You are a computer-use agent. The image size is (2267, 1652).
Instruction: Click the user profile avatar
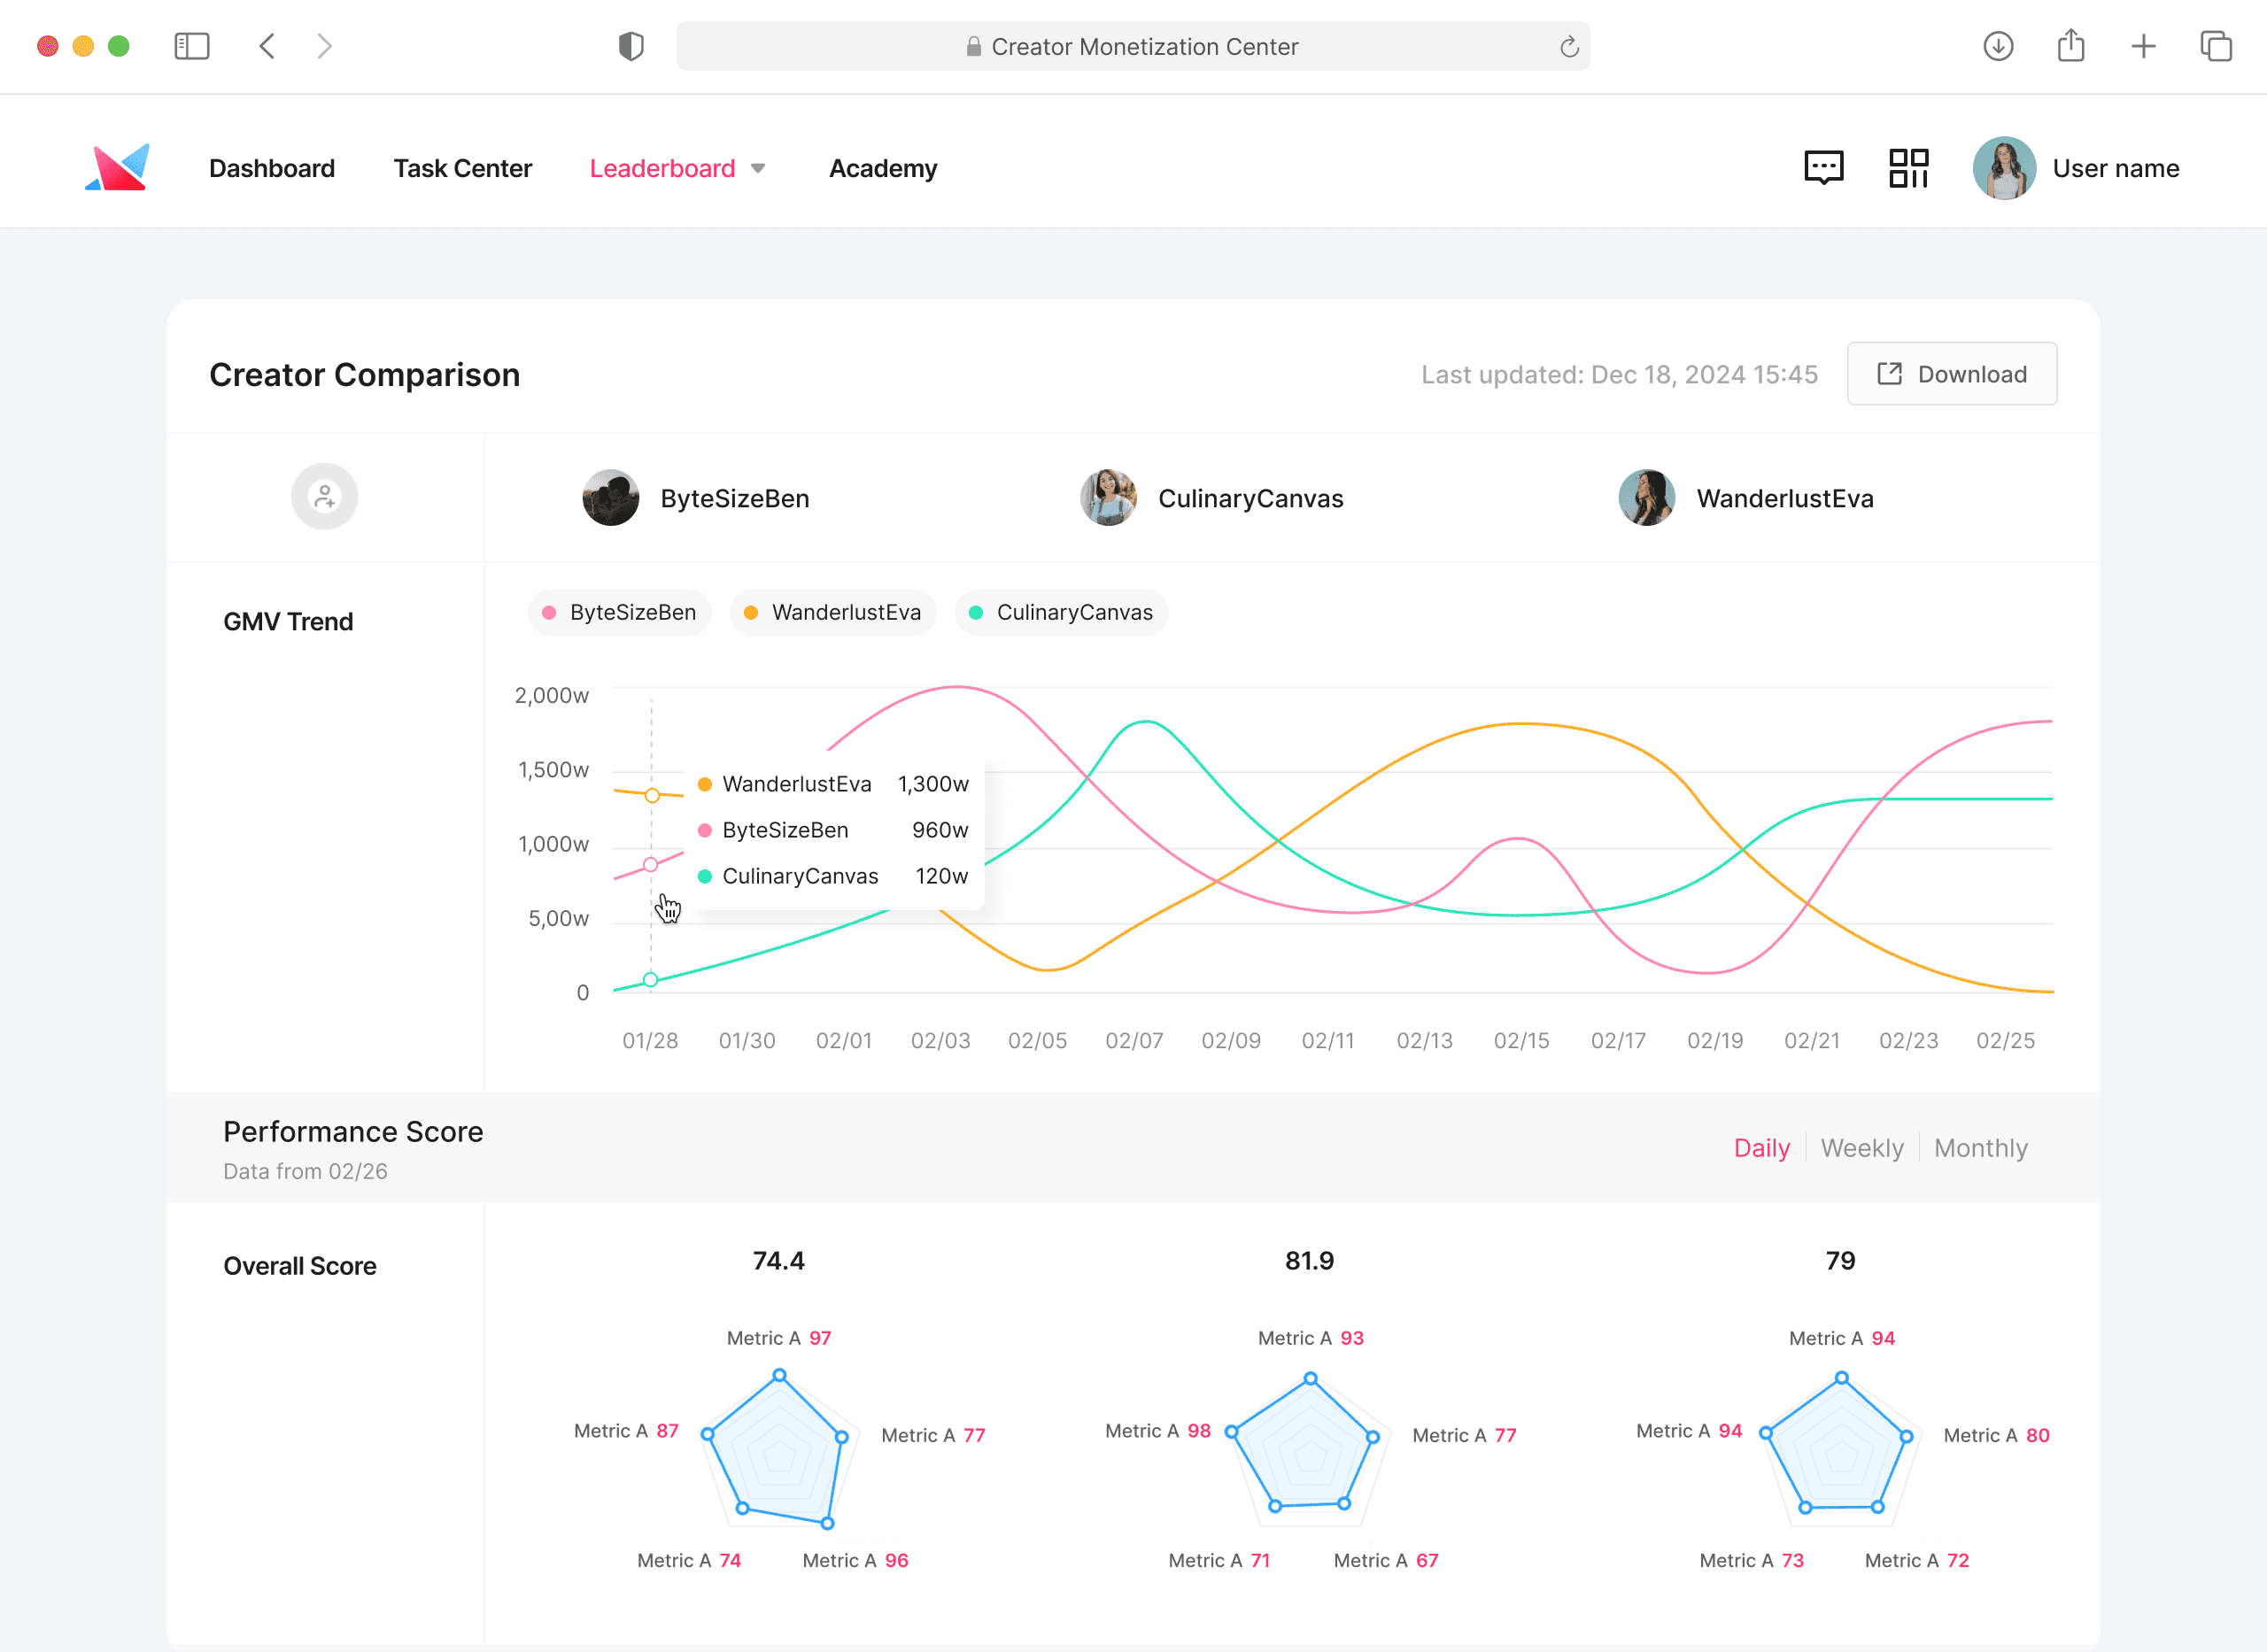(2004, 168)
